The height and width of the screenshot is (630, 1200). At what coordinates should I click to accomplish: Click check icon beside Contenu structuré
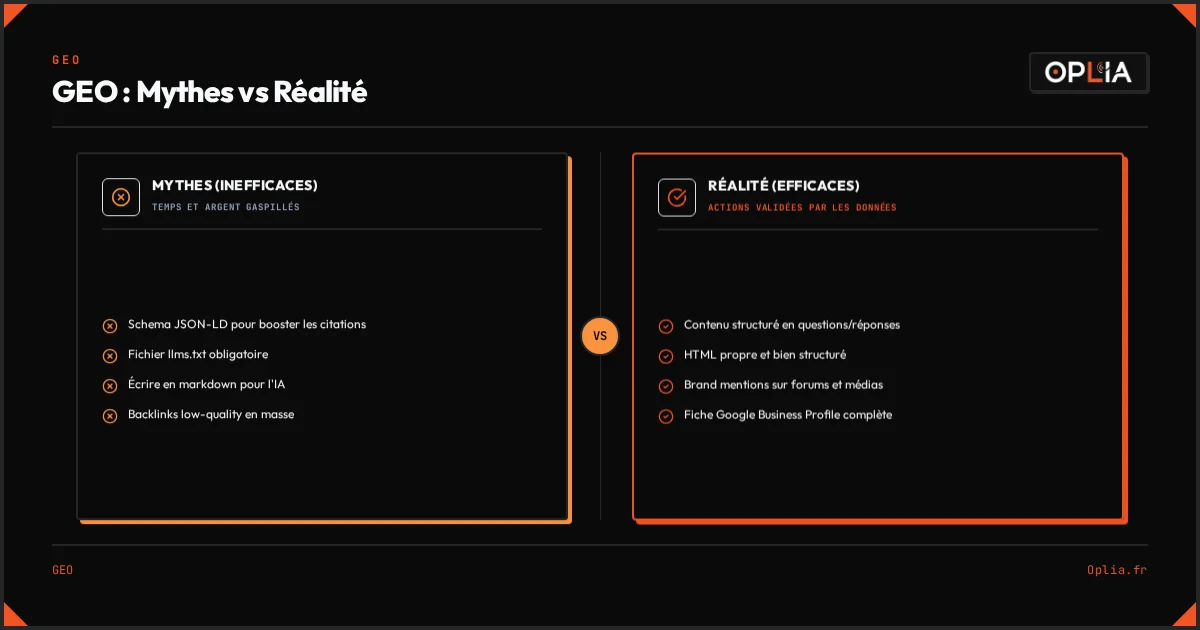coord(666,326)
